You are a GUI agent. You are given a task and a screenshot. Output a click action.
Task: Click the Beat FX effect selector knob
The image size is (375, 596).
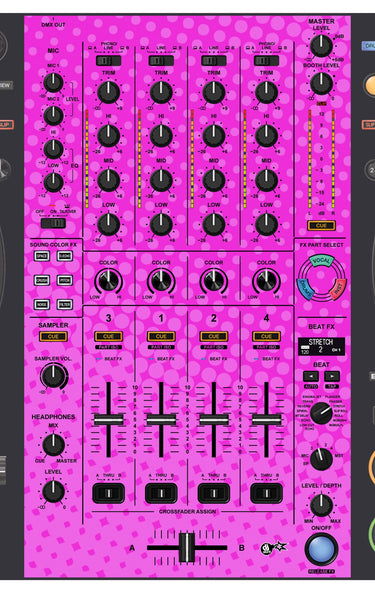tap(321, 414)
